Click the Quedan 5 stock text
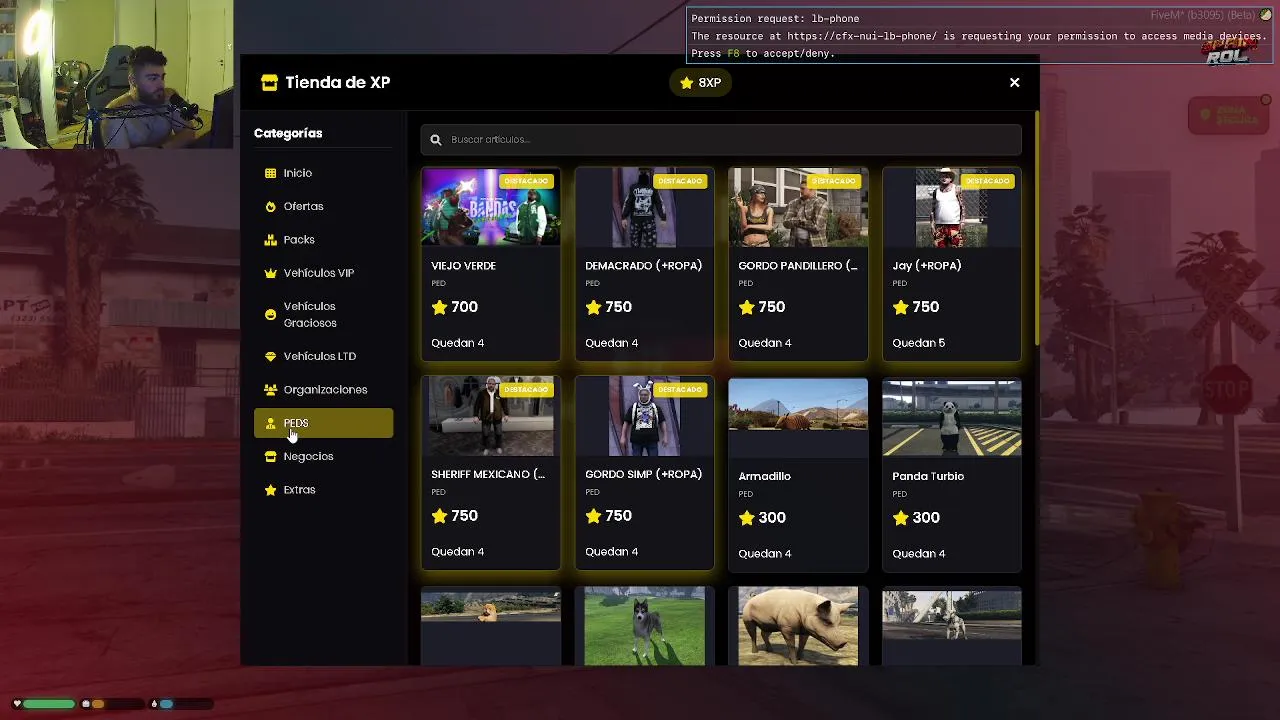The width and height of the screenshot is (1280, 720). [x=918, y=343]
